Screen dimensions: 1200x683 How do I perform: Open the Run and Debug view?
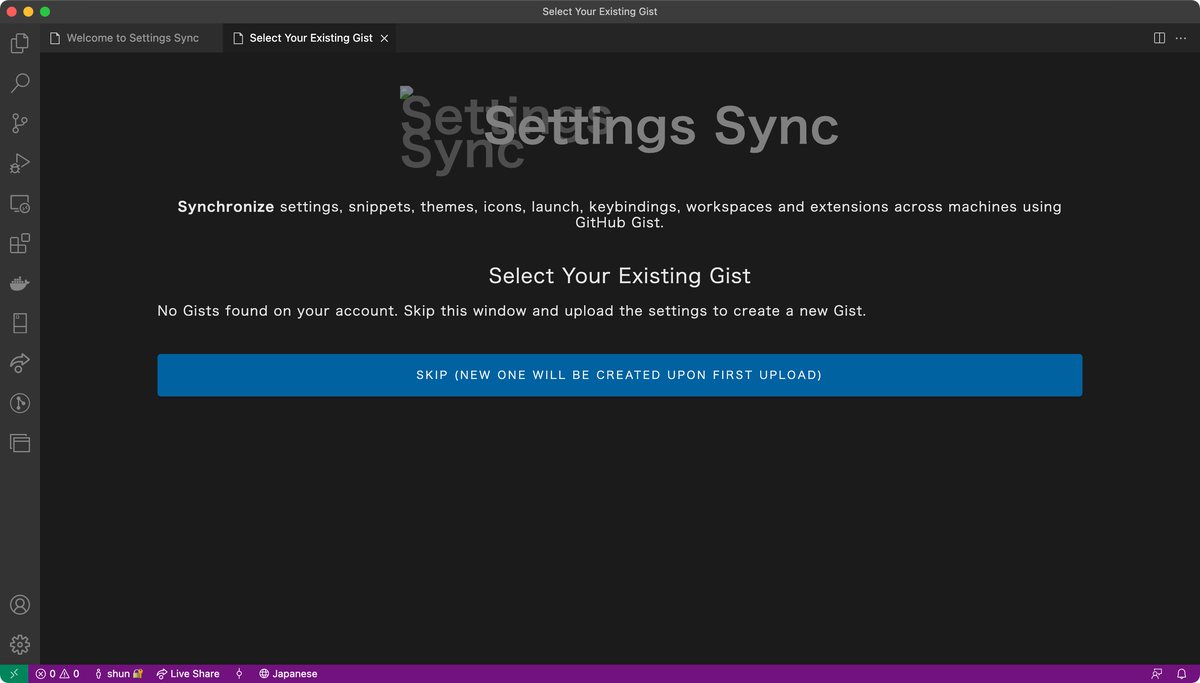click(x=20, y=163)
